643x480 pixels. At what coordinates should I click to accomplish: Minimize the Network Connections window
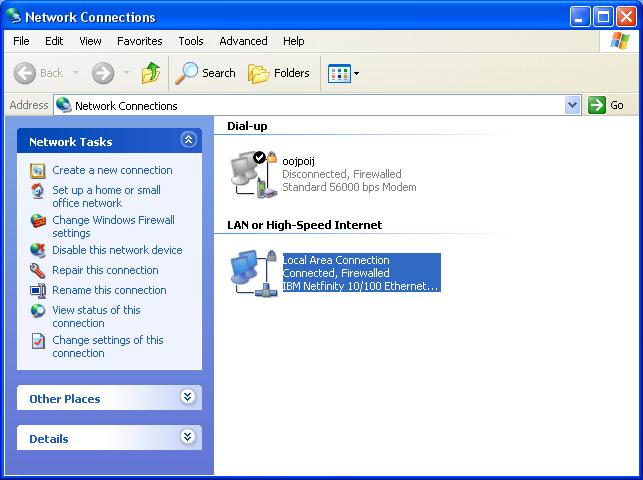pyautogui.click(x=580, y=17)
